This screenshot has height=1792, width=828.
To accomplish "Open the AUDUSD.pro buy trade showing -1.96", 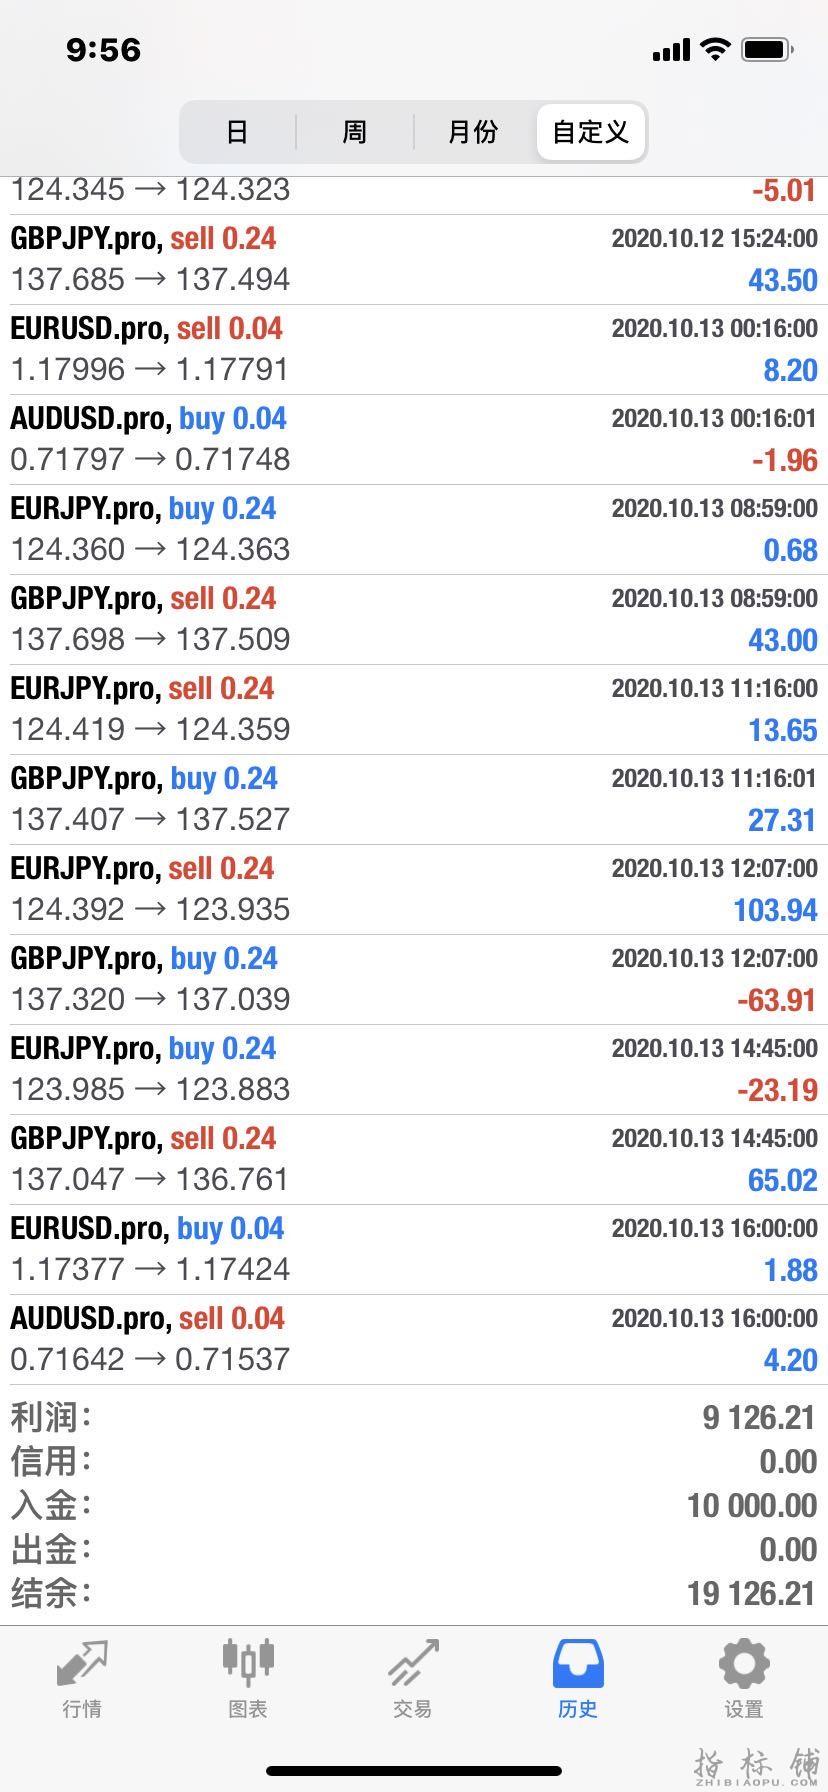I will coord(414,440).
